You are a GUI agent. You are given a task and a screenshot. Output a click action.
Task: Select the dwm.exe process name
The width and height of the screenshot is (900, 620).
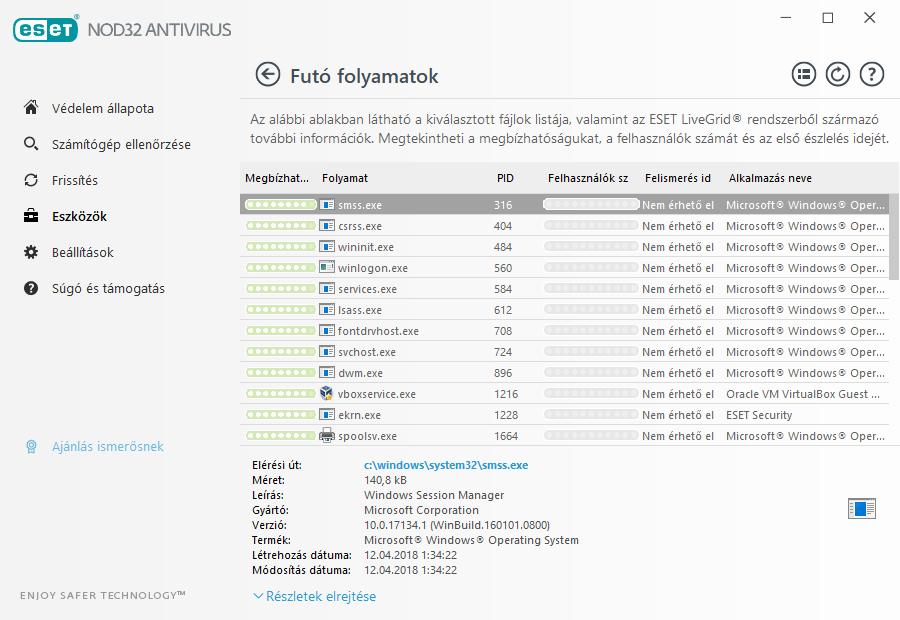coord(360,373)
